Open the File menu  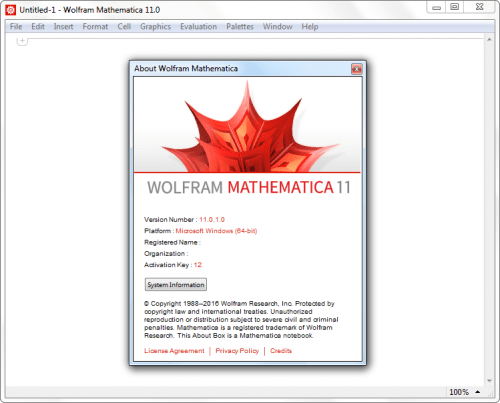coord(16,27)
